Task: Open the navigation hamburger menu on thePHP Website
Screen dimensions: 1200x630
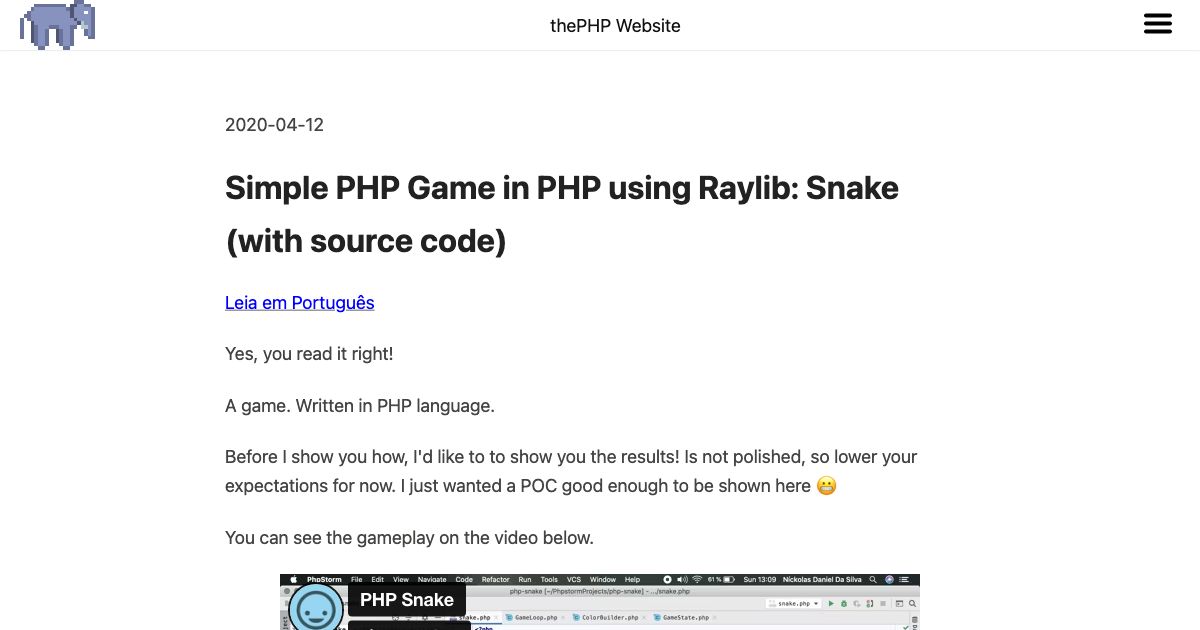Action: click(1158, 23)
